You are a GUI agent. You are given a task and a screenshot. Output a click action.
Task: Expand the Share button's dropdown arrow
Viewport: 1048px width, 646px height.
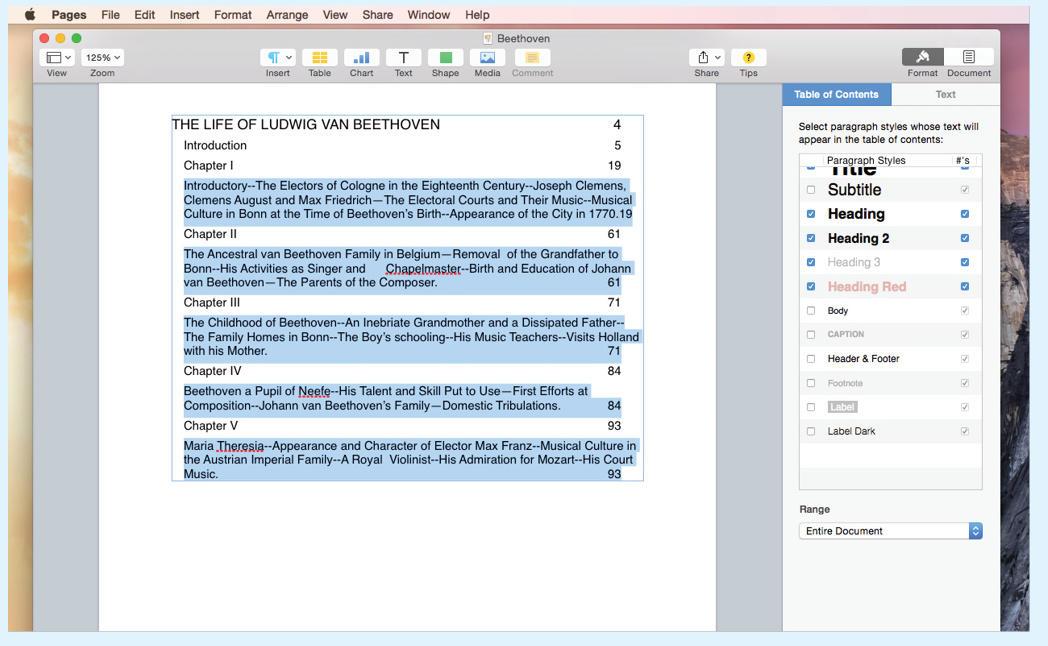(x=718, y=57)
